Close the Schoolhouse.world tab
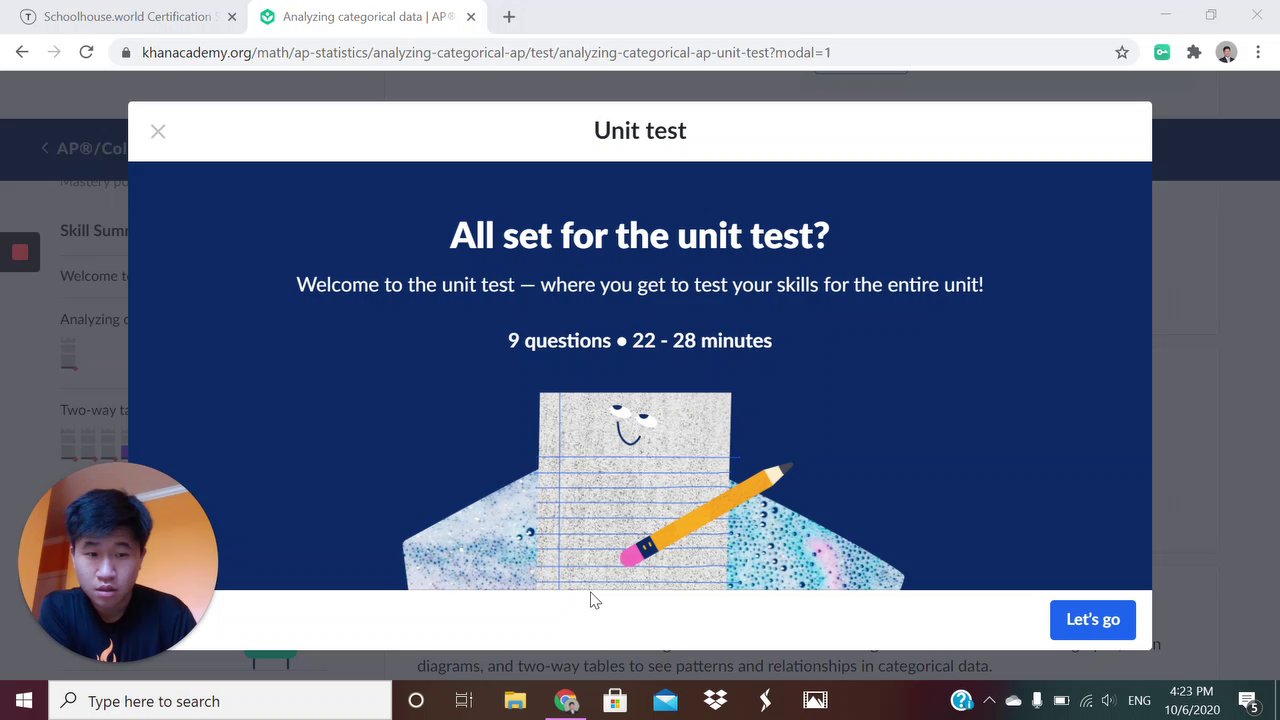Screen dimensions: 1280x720 click(x=232, y=17)
